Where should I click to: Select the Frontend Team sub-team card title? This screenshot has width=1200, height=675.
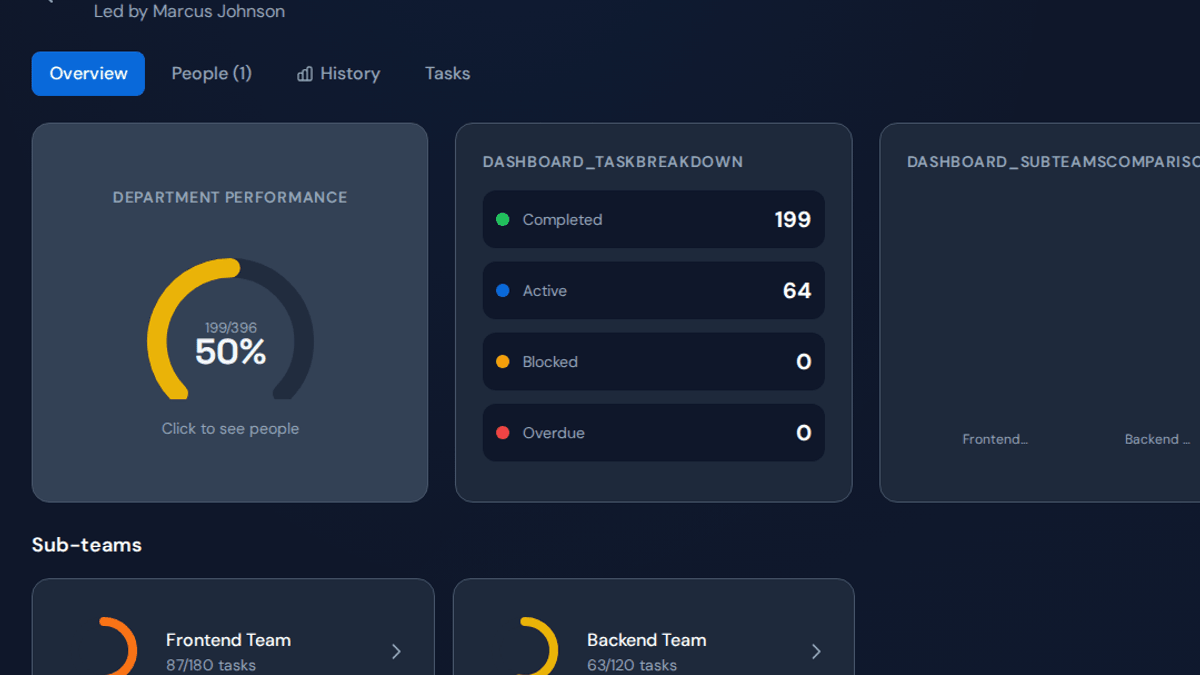228,640
